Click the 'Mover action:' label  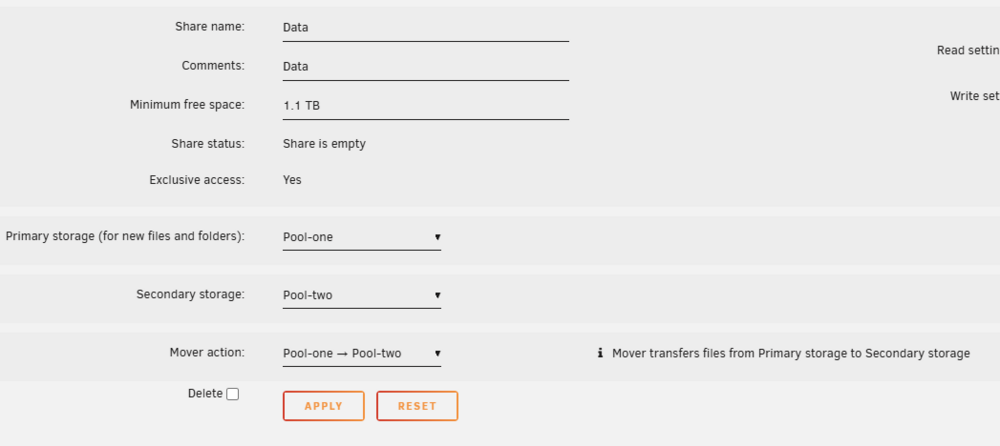coord(207,352)
